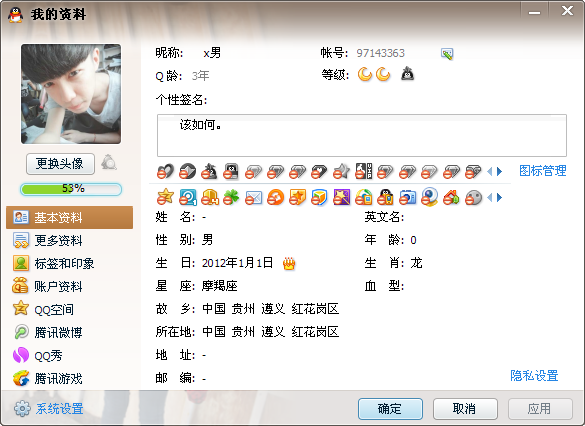This screenshot has width=585, height=426.
Task: Open the 更多资料 tab
Action: click(x=69, y=241)
